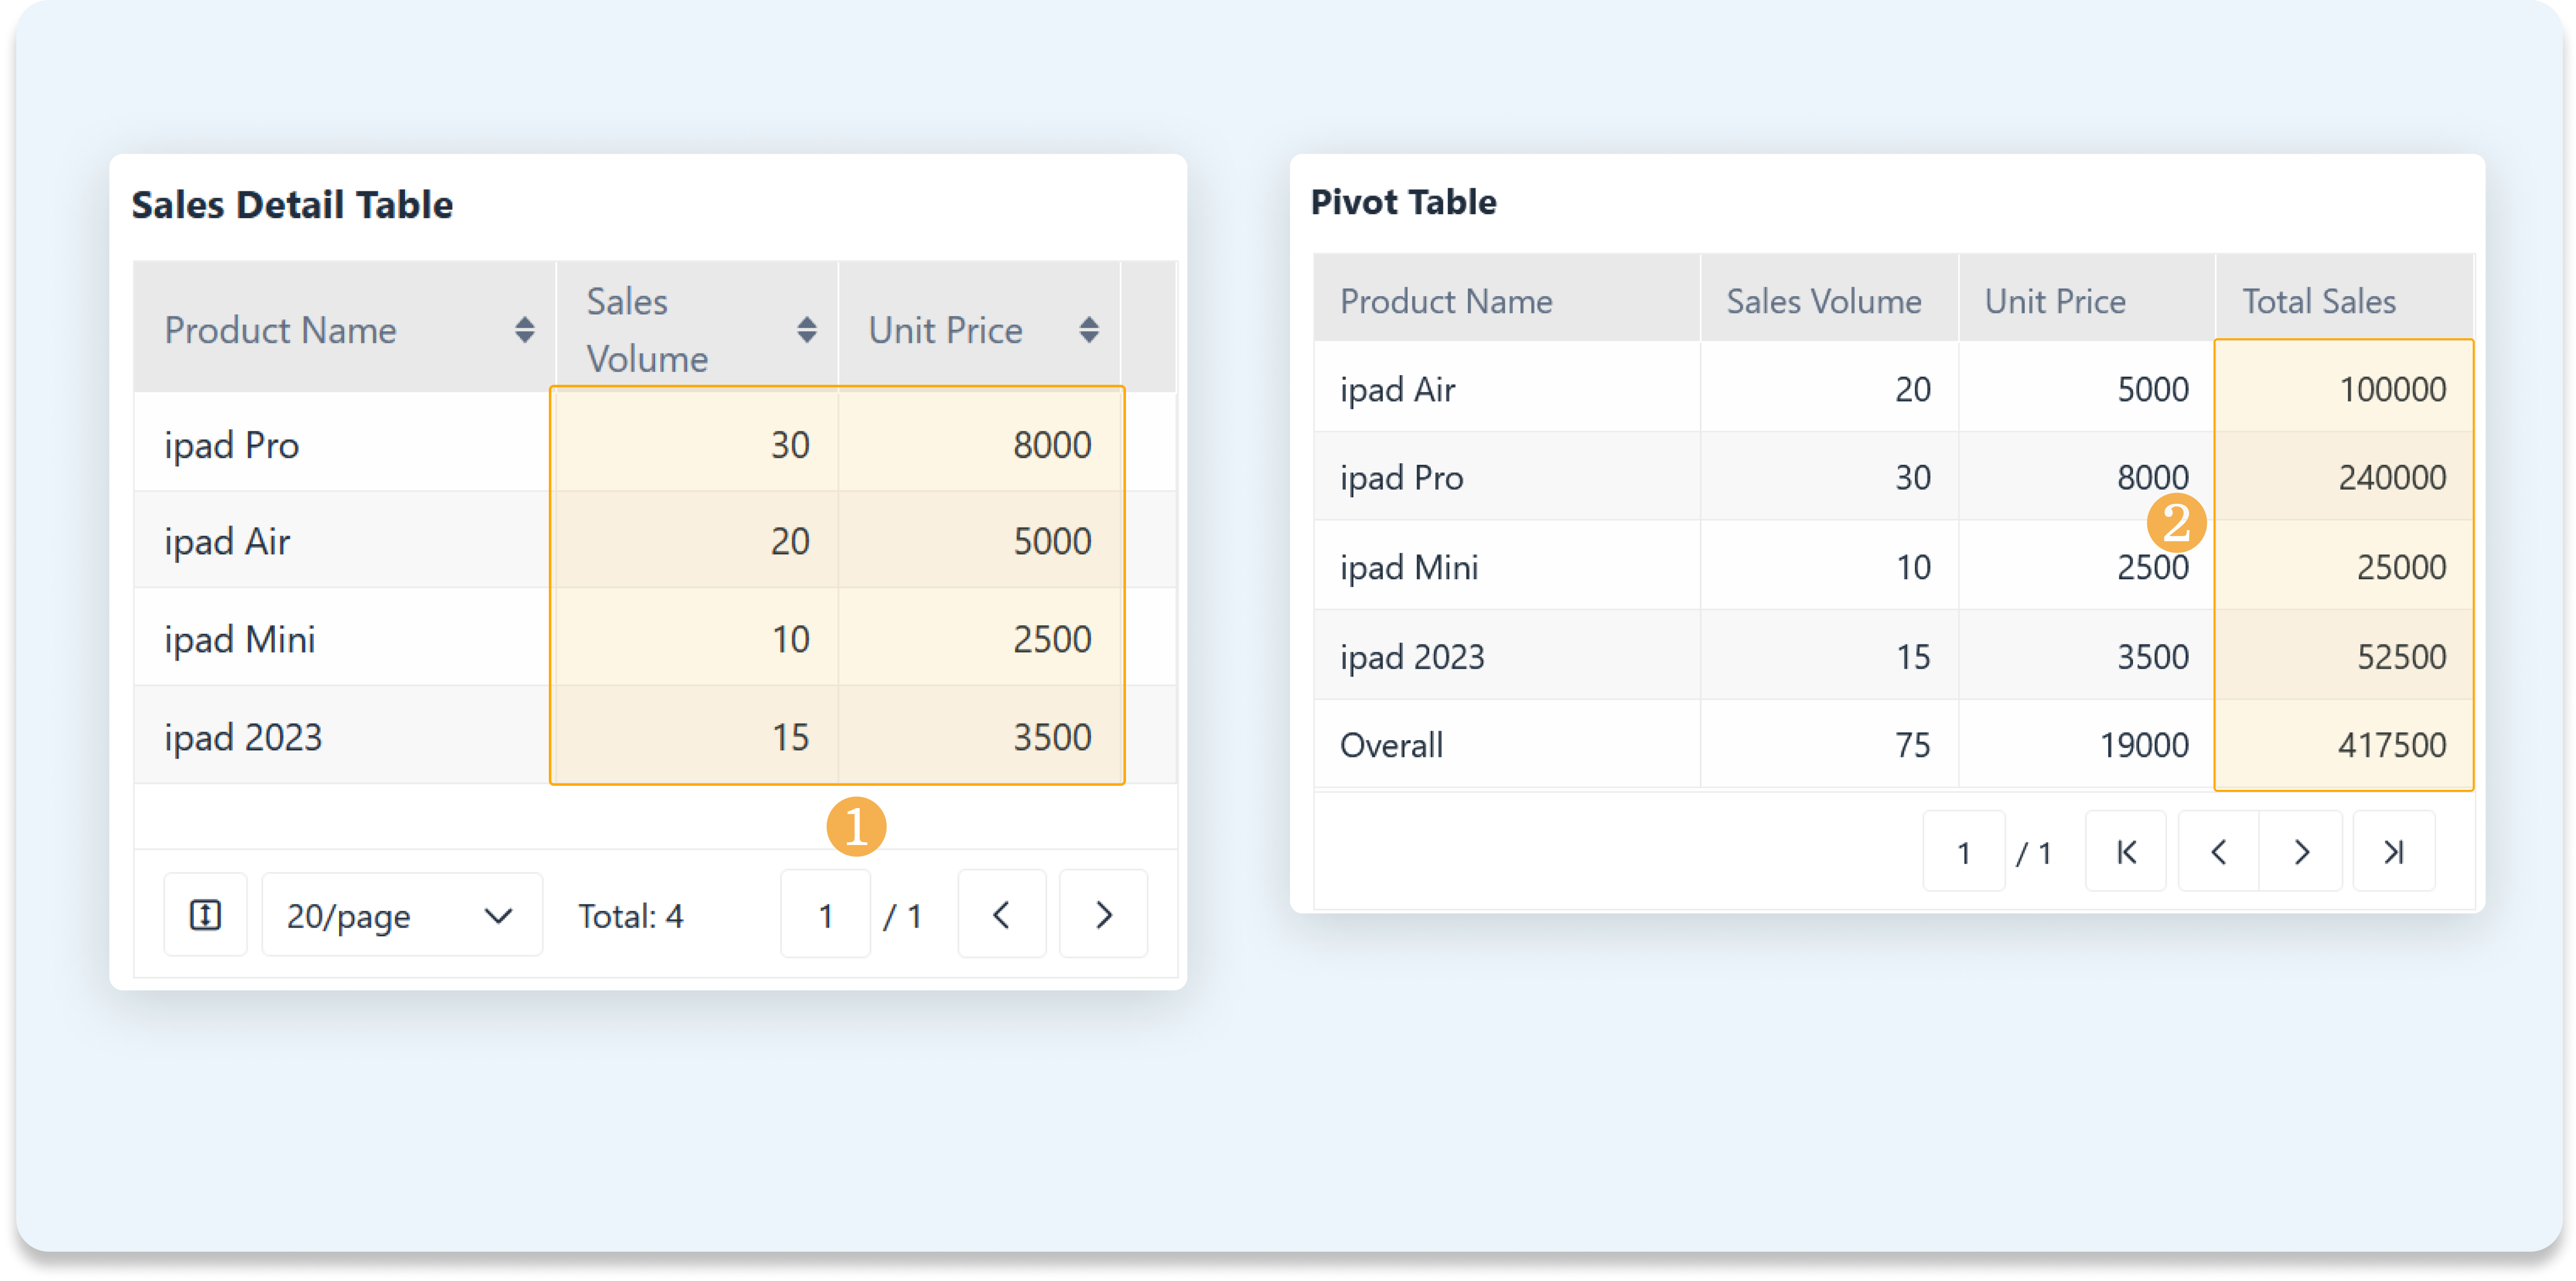Viewport: 2576px width, 1281px height.
Task: Click the Pivot Table page number field
Action: click(x=1963, y=852)
